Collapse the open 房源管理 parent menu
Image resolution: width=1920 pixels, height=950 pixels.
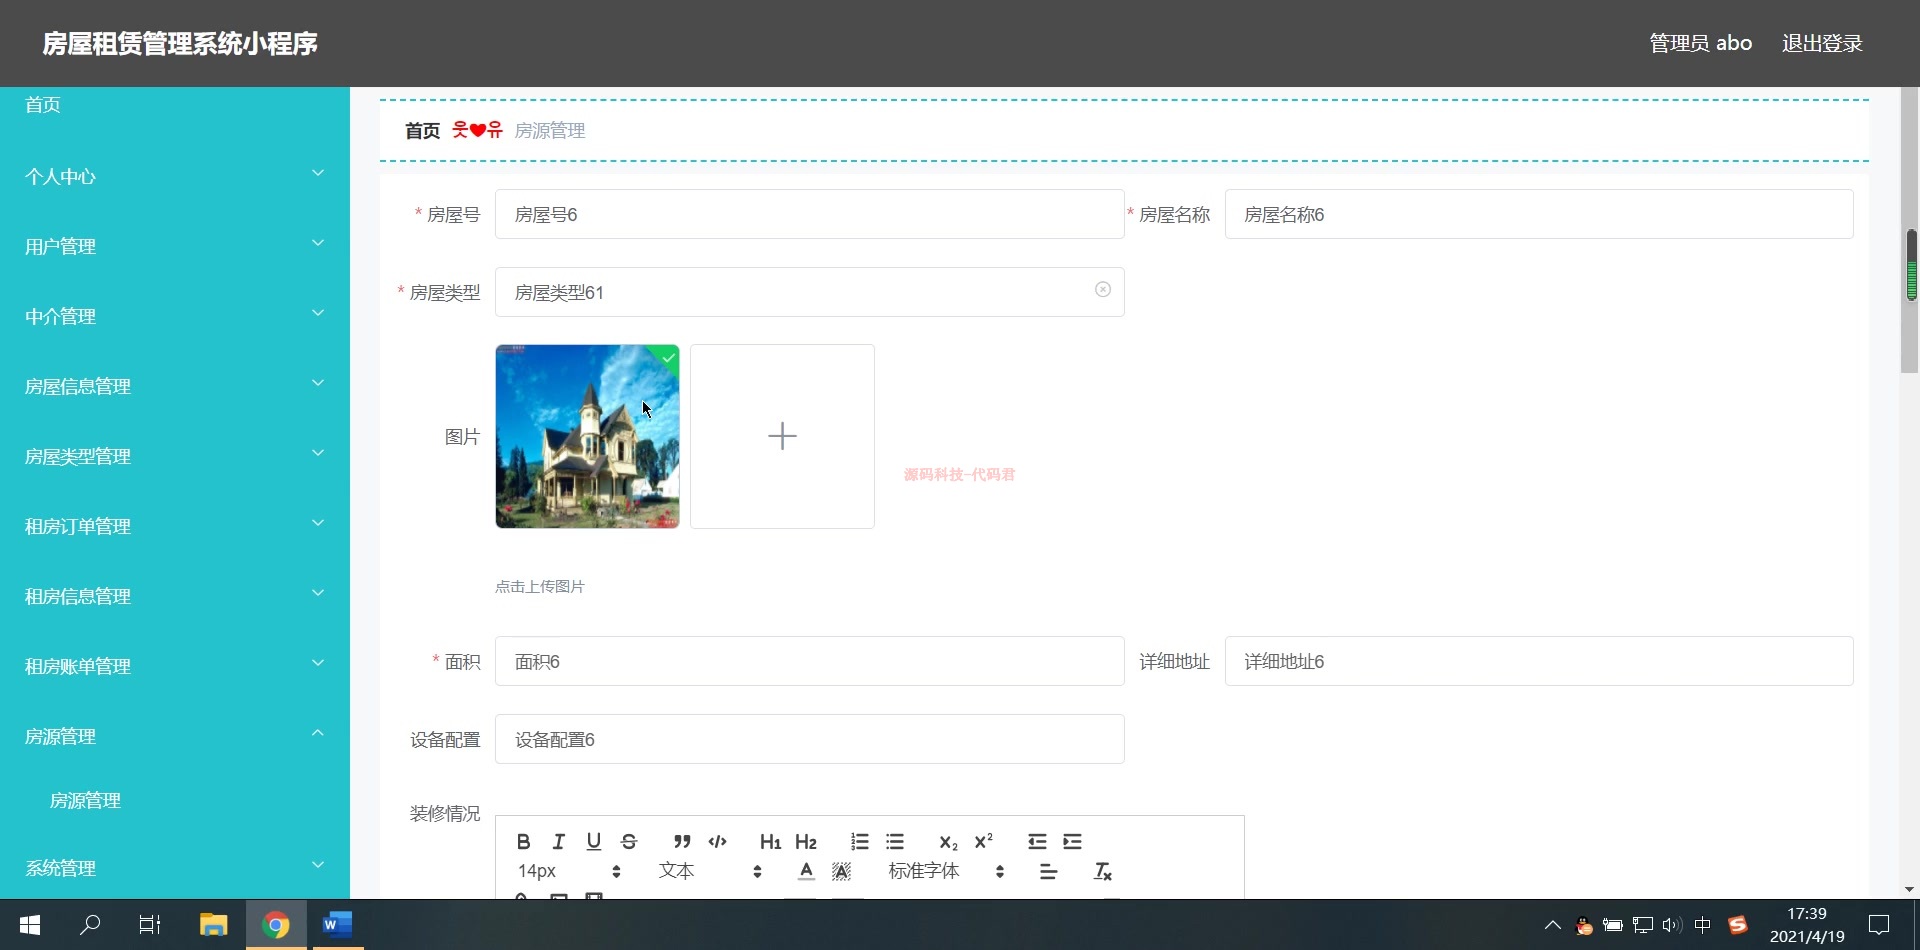pos(175,736)
